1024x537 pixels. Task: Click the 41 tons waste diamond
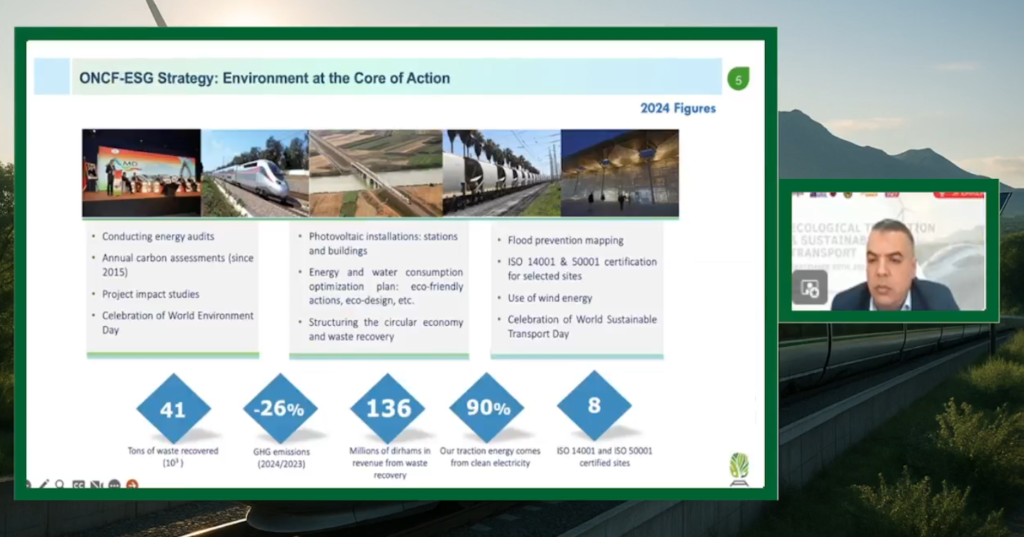[173, 408]
